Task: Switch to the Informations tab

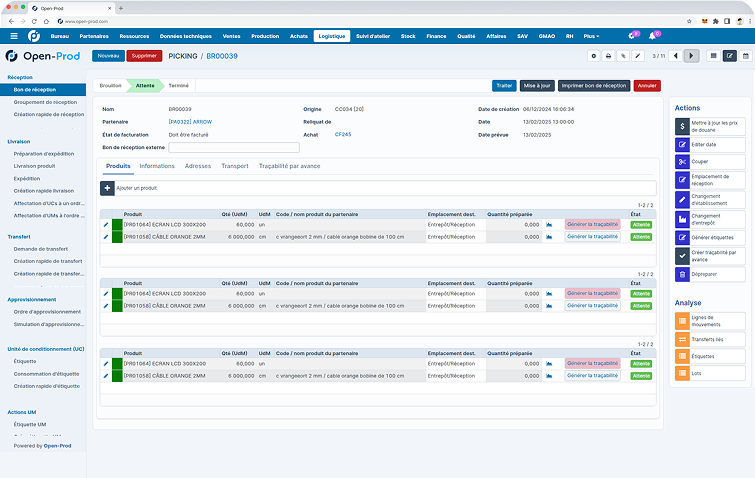Action: point(157,166)
